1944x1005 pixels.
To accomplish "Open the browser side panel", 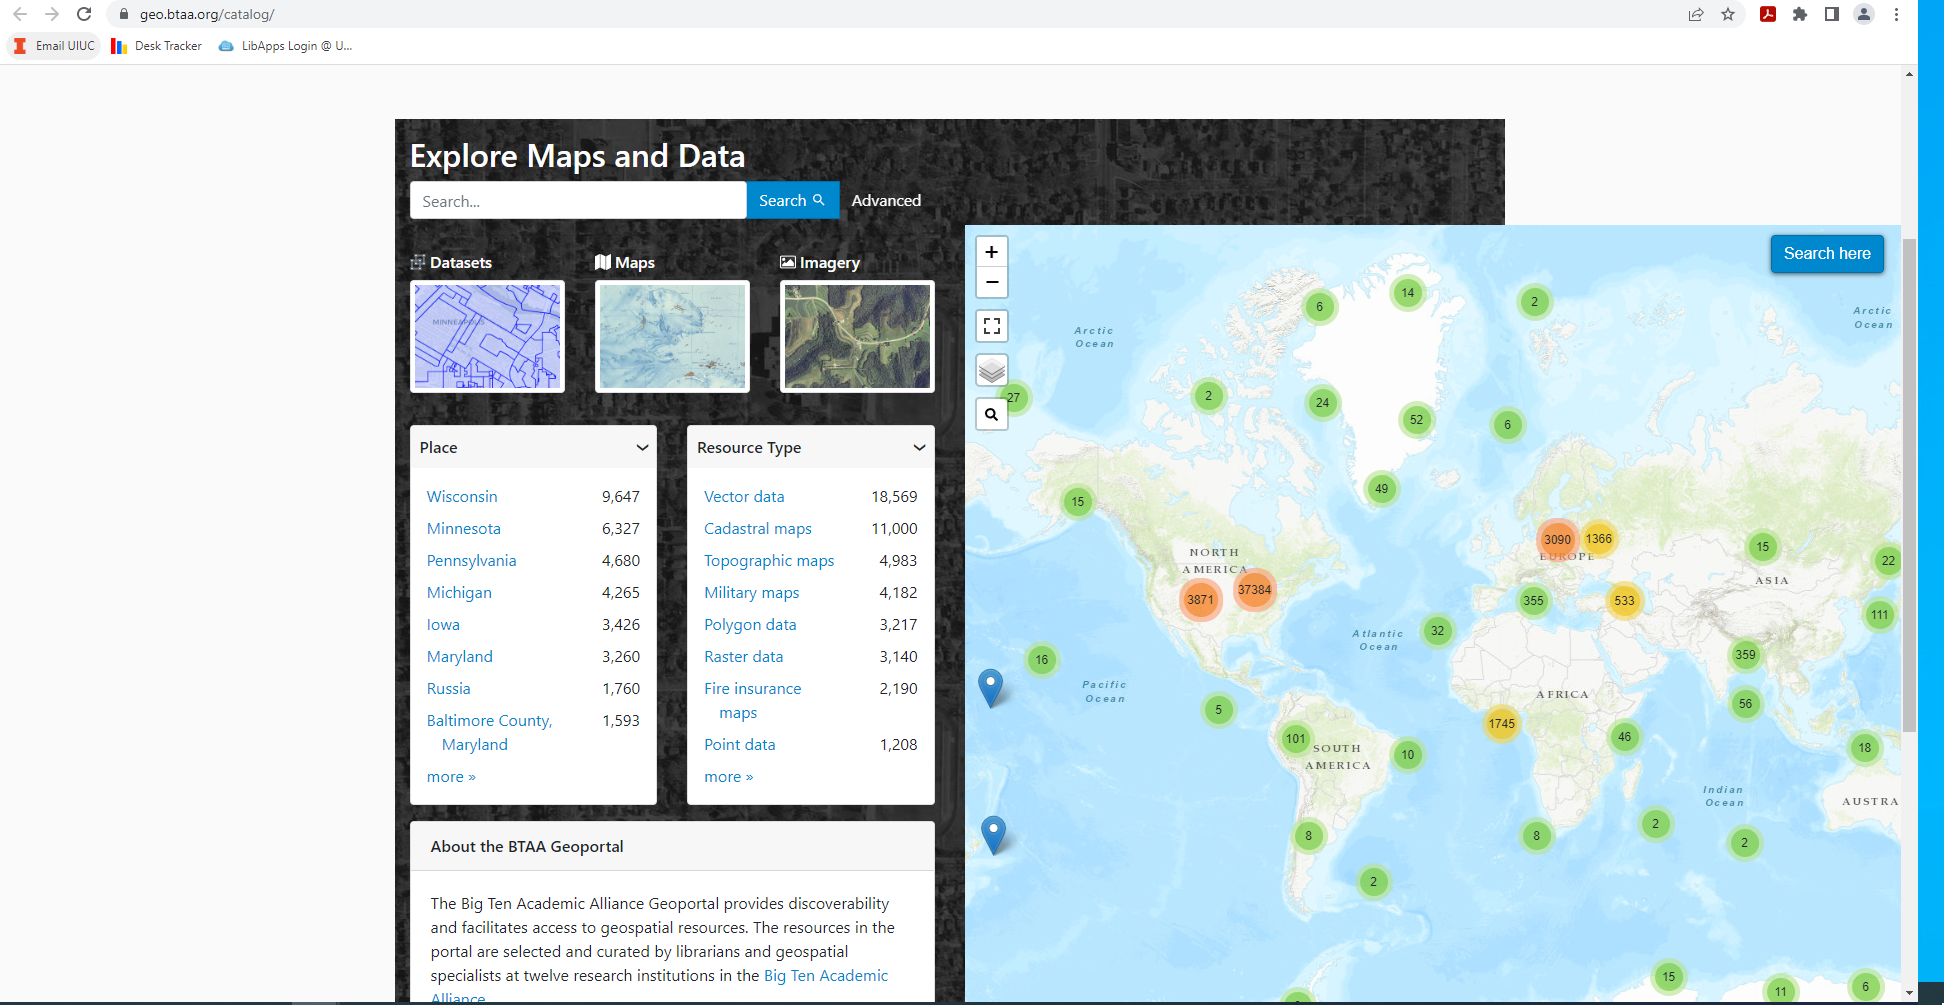I will (x=1832, y=14).
